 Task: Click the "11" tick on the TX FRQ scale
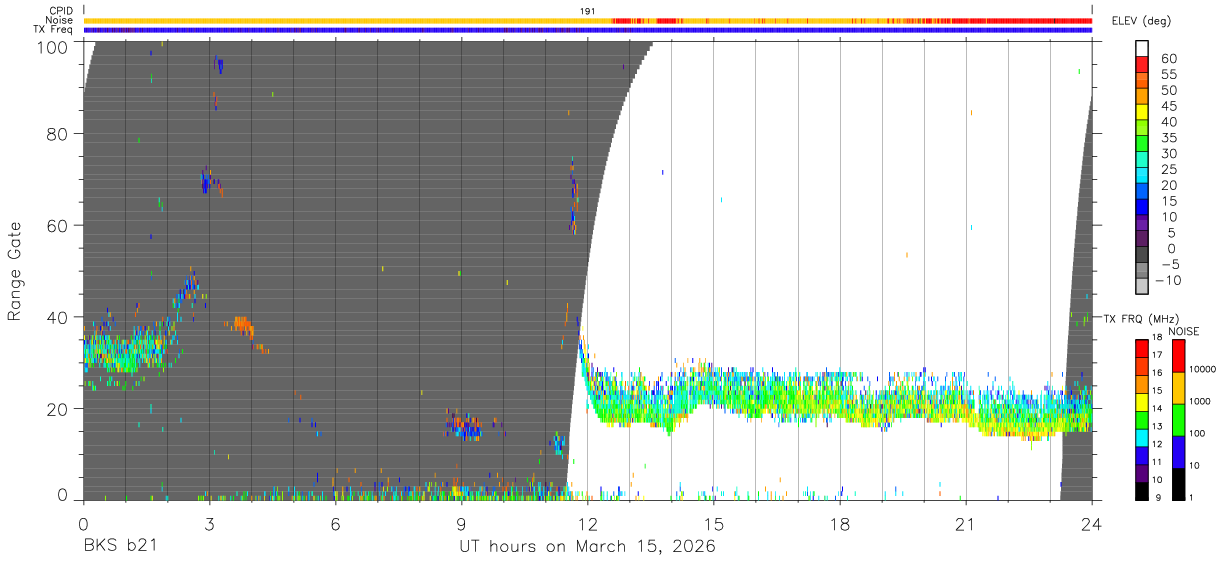[x=1159, y=463]
